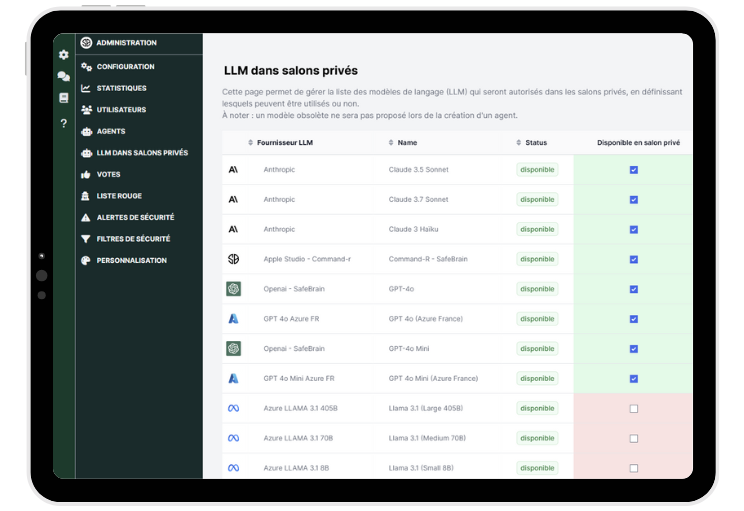Sort table by Status column
744x511 pixels.
(535, 143)
